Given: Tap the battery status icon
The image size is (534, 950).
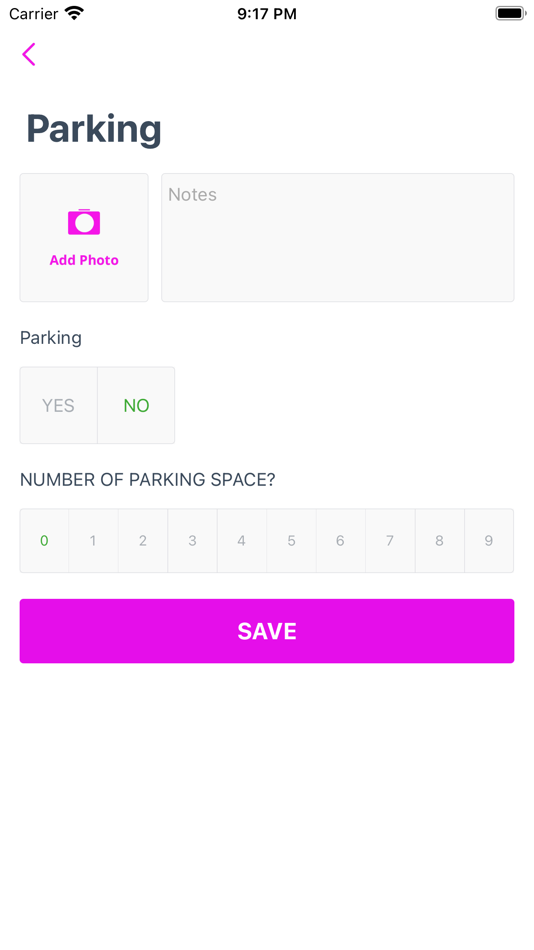Looking at the screenshot, I should tap(510, 13).
